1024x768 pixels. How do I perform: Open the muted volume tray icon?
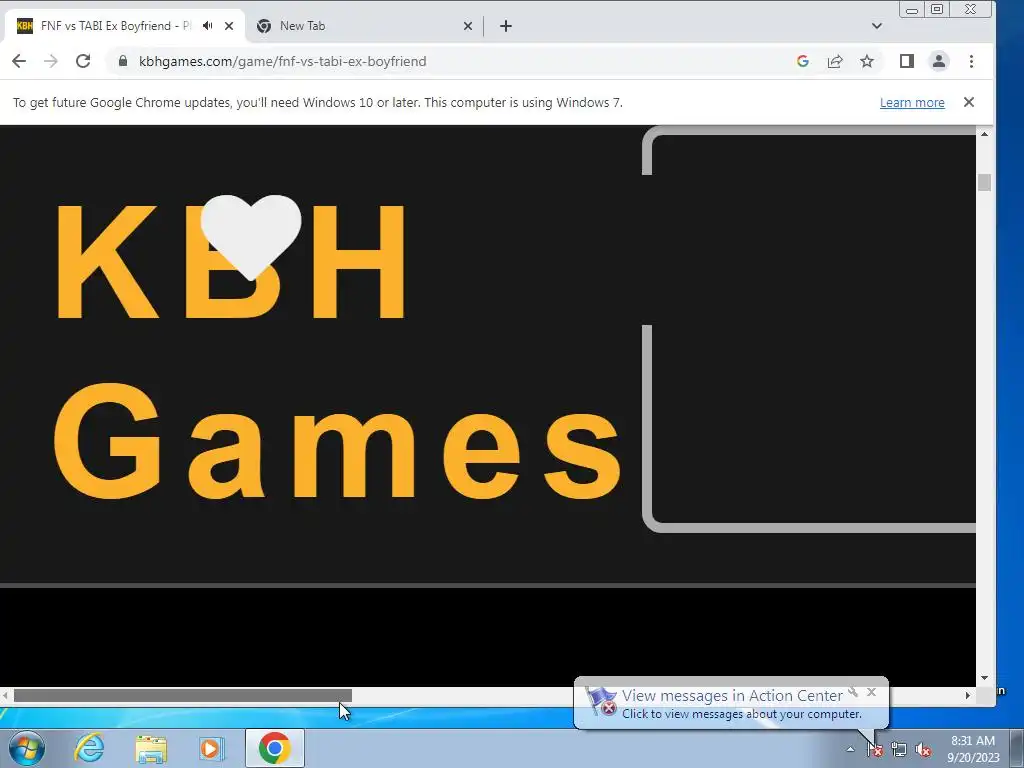(x=923, y=749)
